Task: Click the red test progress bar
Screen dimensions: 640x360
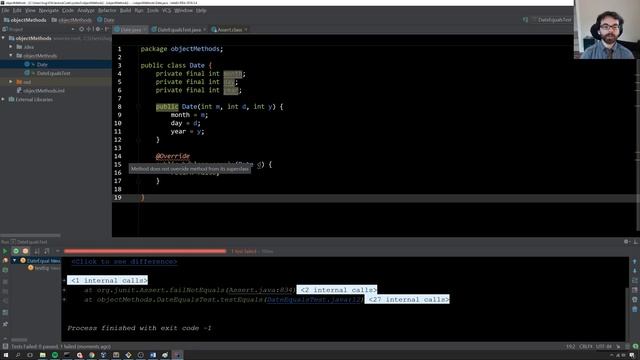Action: click(x=145, y=251)
